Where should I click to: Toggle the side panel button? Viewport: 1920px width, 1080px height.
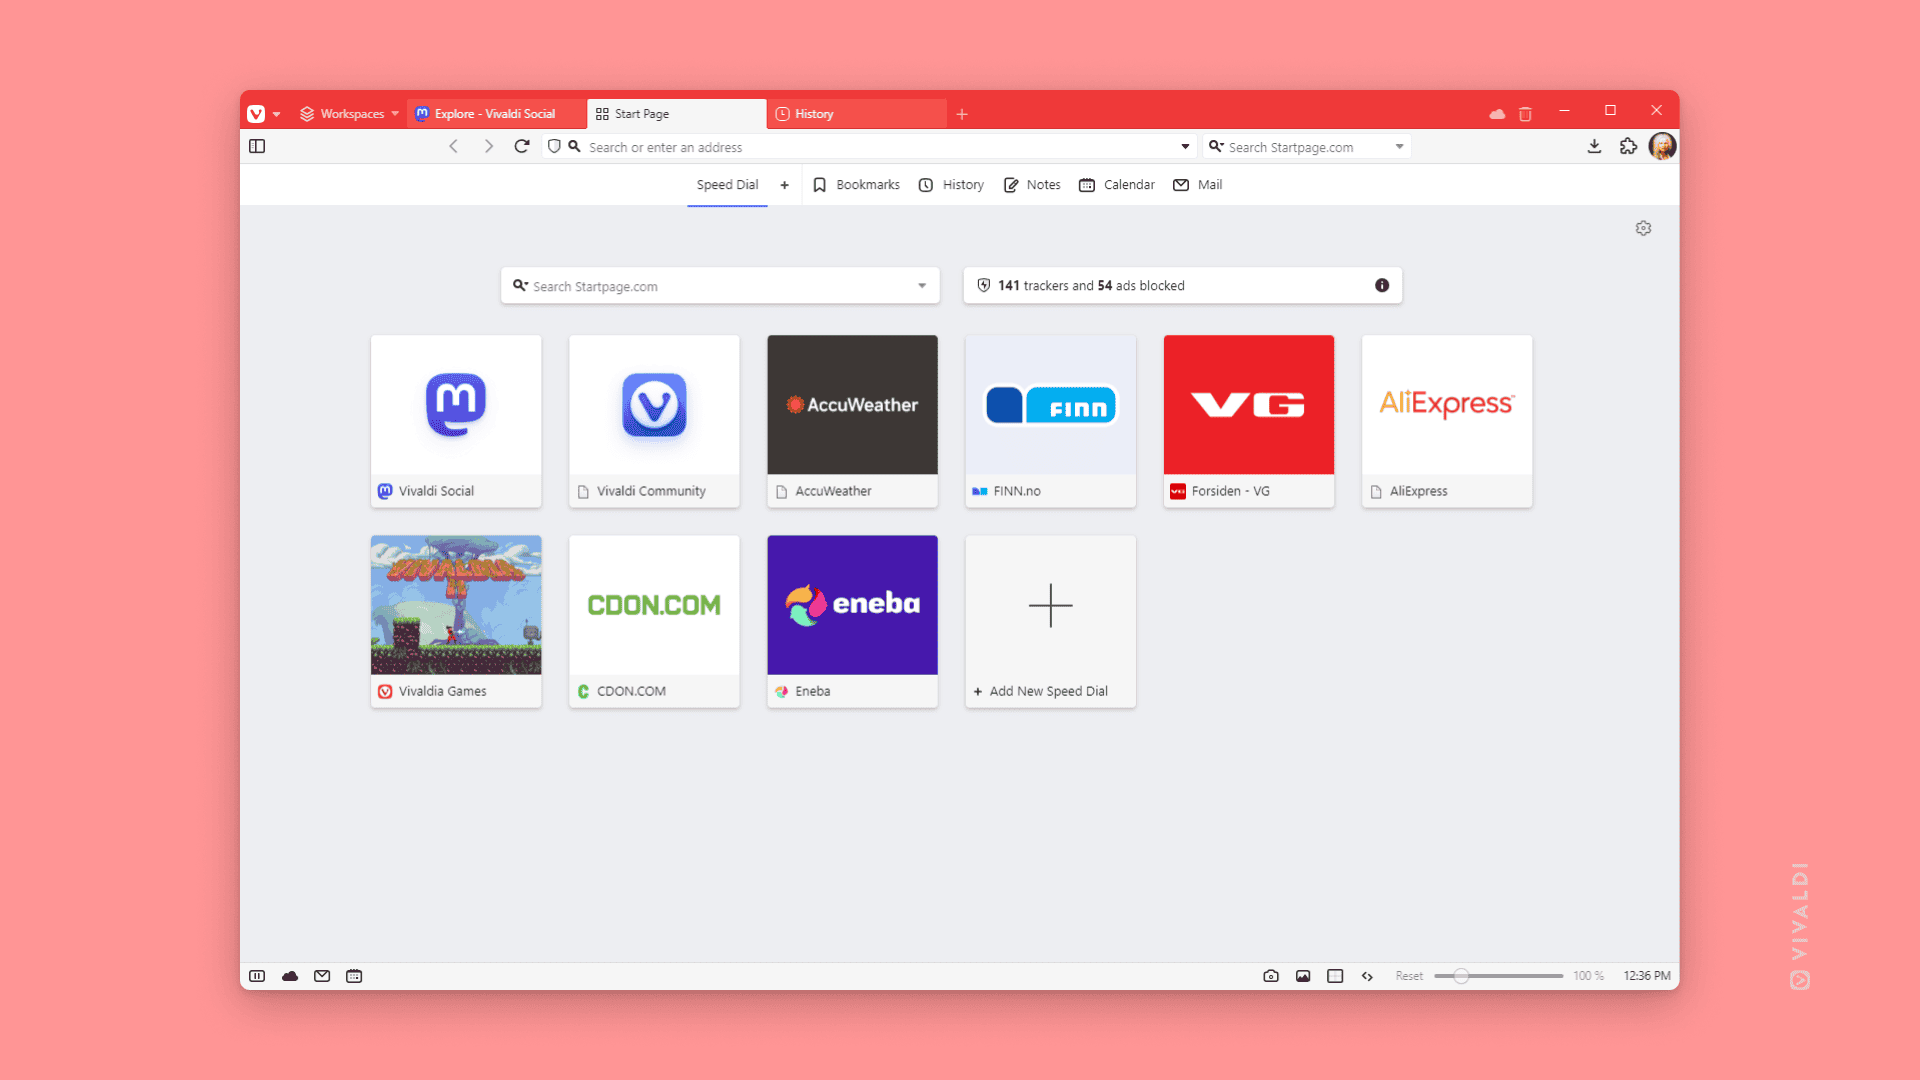coord(257,146)
